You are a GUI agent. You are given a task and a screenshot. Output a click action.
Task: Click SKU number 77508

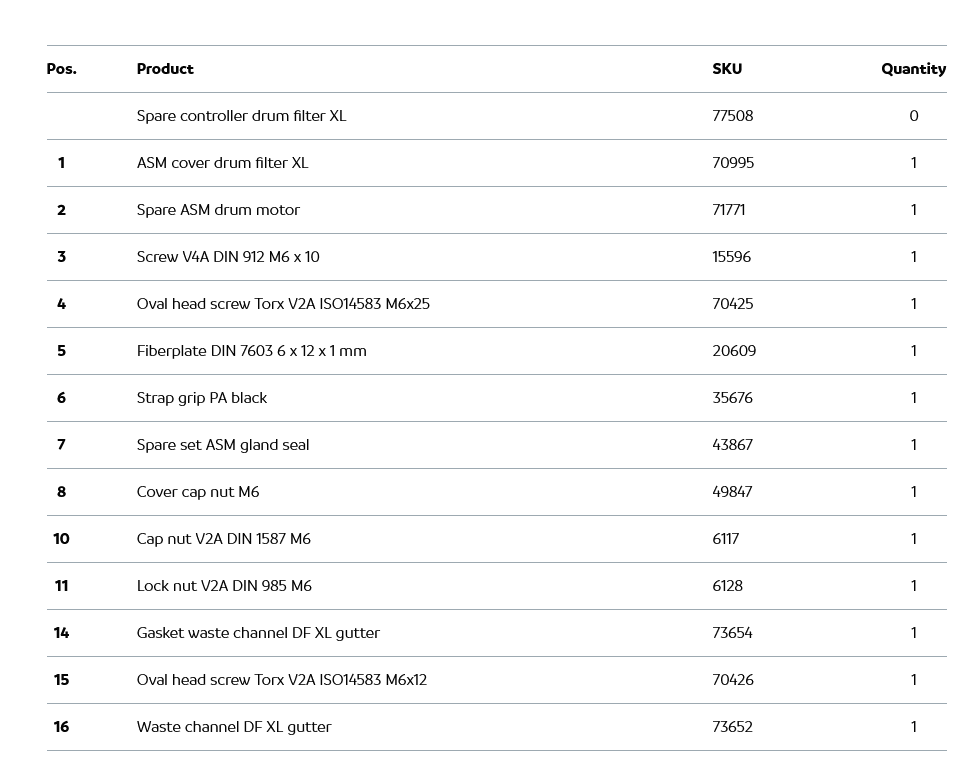coord(732,116)
